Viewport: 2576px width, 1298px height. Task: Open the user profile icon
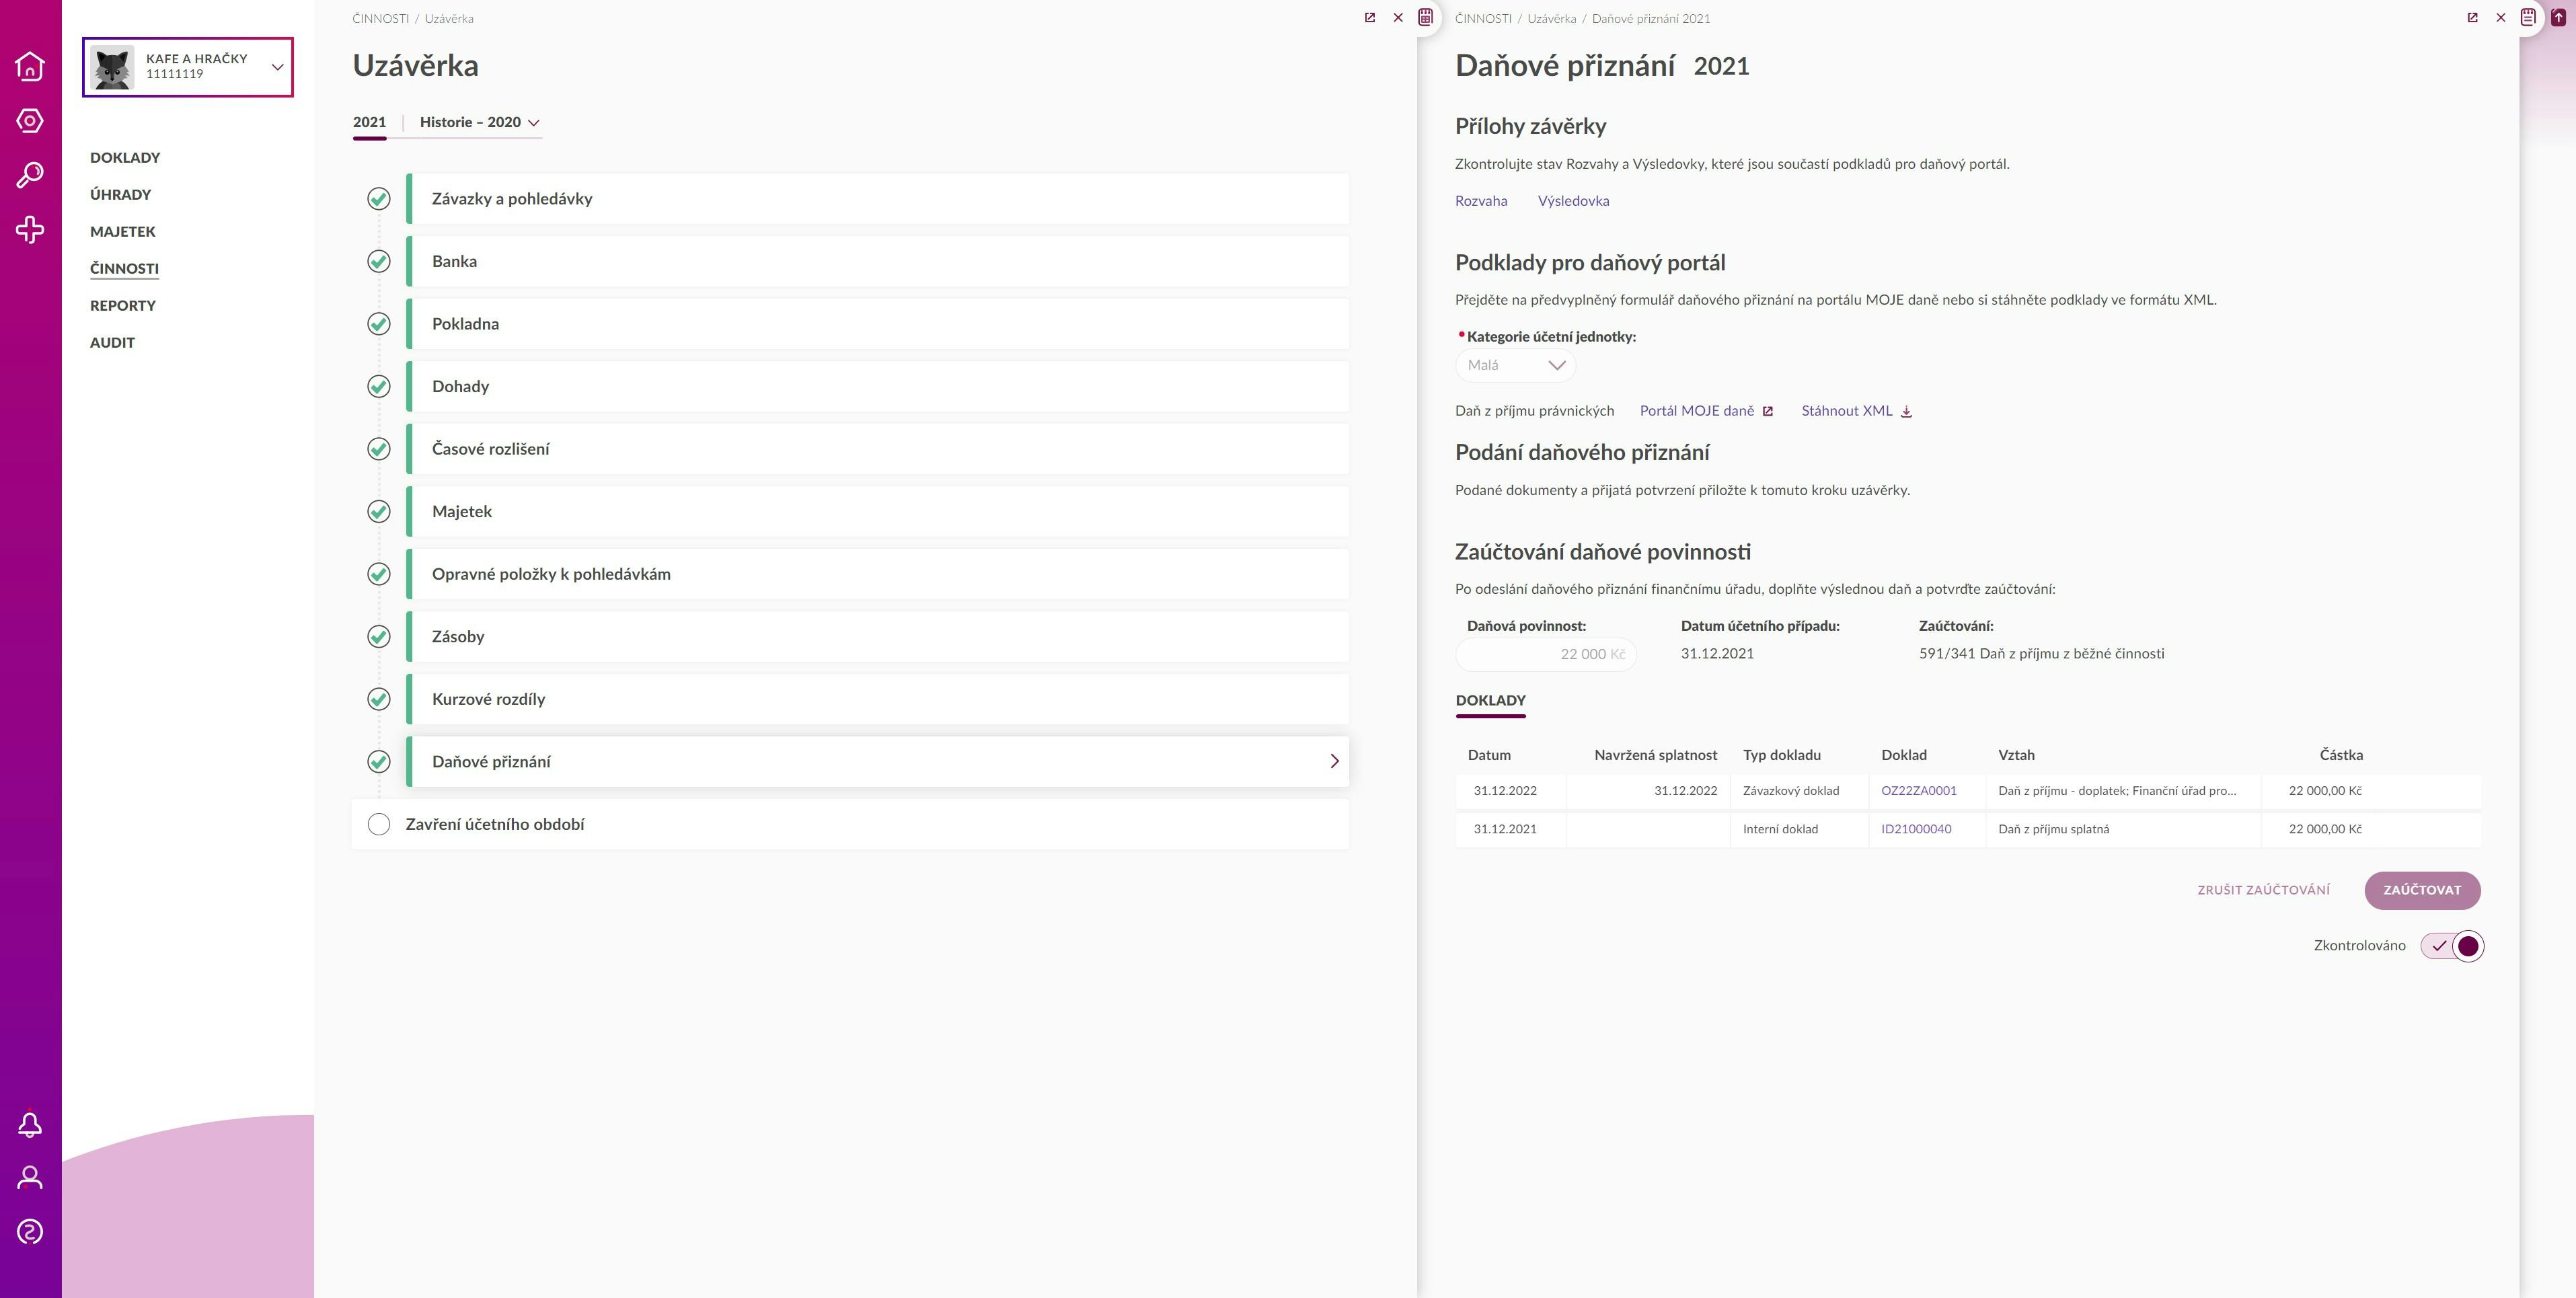(x=30, y=1178)
